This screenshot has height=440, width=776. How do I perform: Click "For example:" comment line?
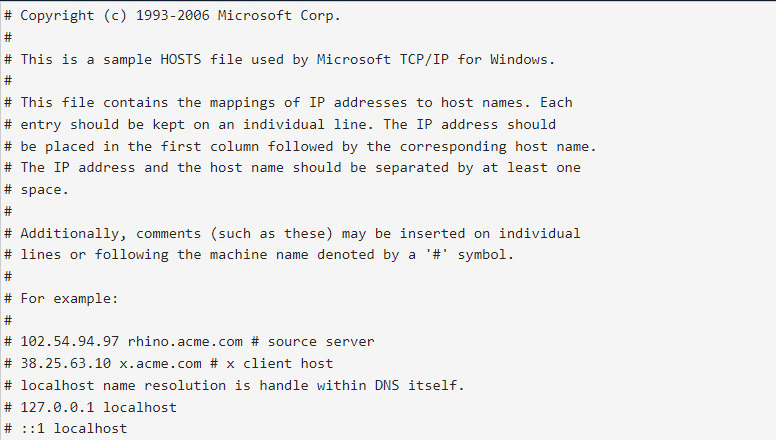(69, 299)
